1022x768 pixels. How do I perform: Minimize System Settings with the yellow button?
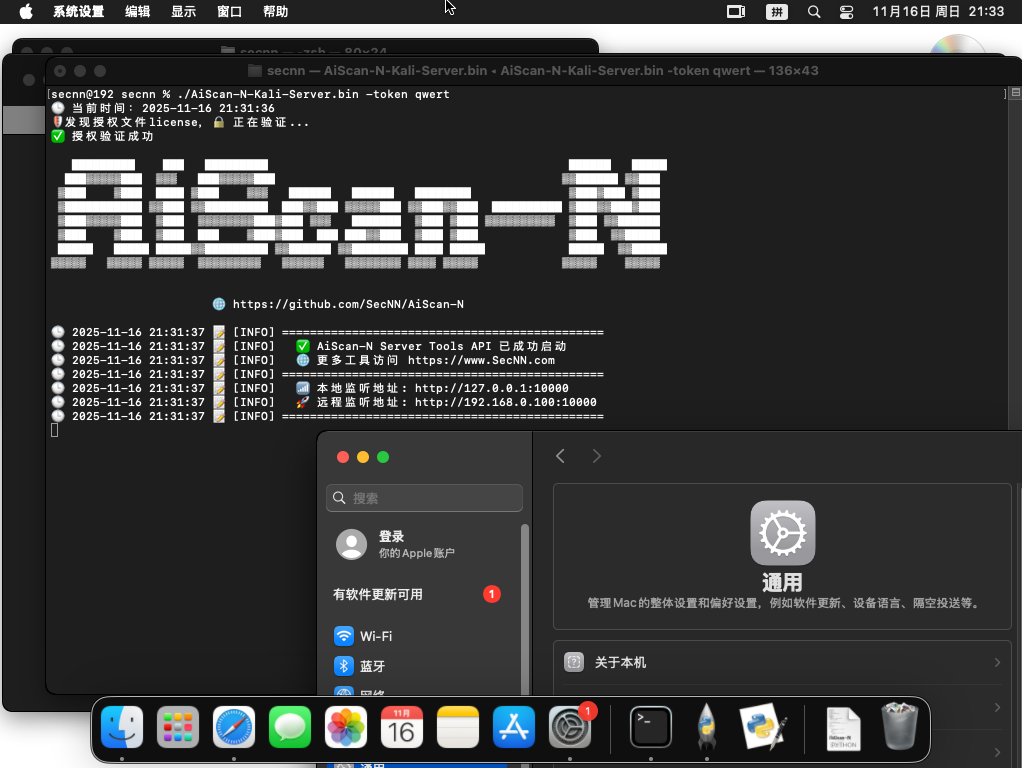click(363, 457)
